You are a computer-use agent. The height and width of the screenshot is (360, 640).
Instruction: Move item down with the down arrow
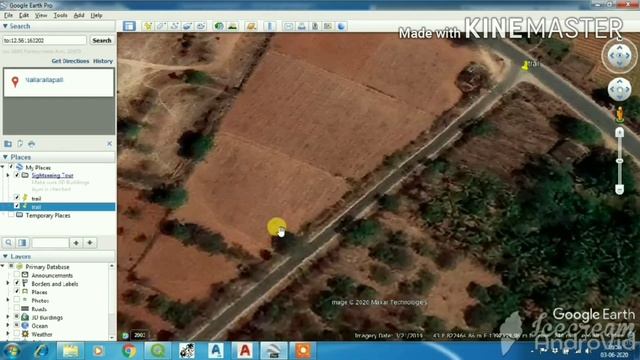pos(90,243)
